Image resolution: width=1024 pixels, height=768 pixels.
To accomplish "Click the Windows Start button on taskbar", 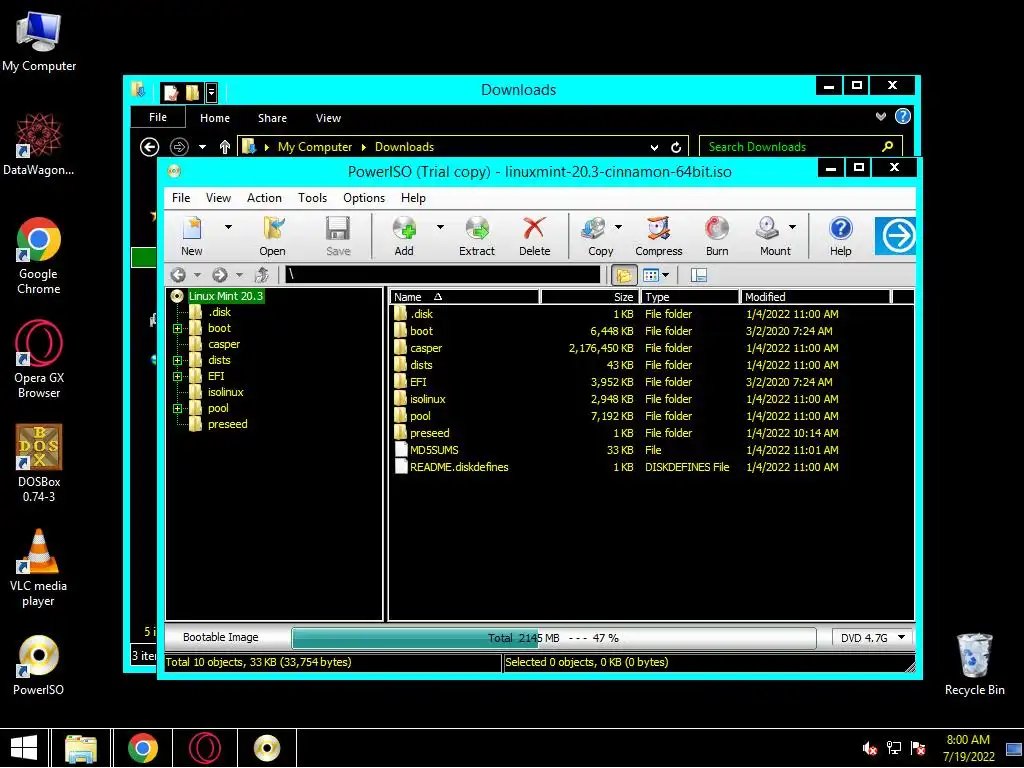I will pyautogui.click(x=24, y=748).
